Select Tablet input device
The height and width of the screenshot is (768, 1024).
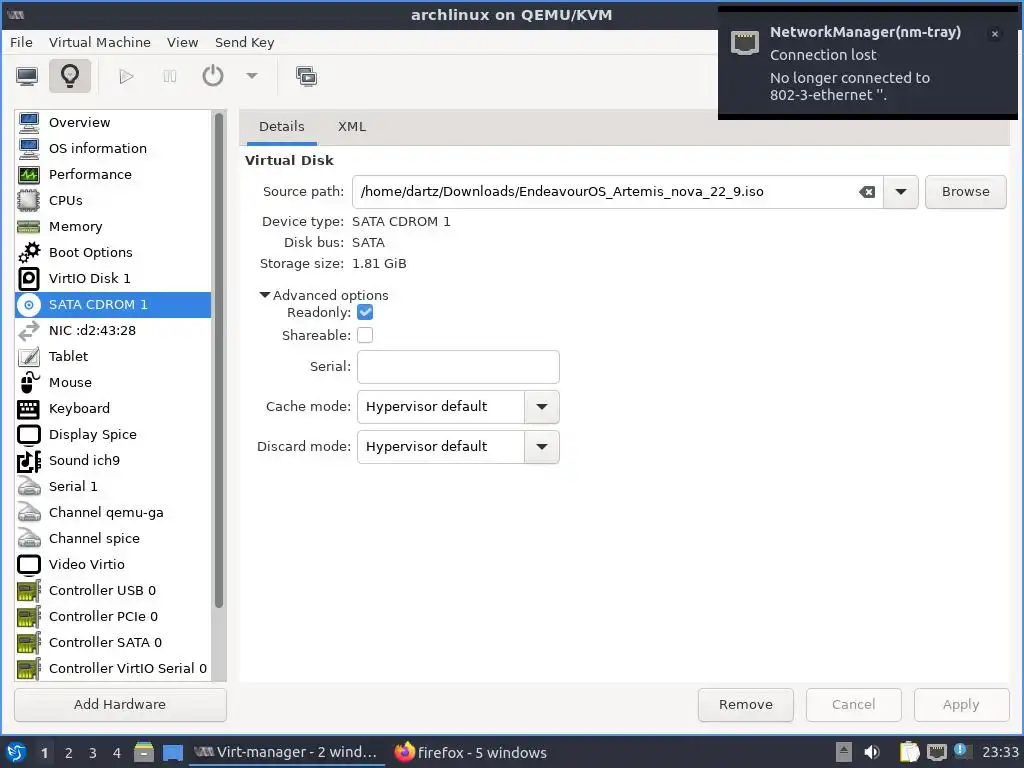coord(113,357)
